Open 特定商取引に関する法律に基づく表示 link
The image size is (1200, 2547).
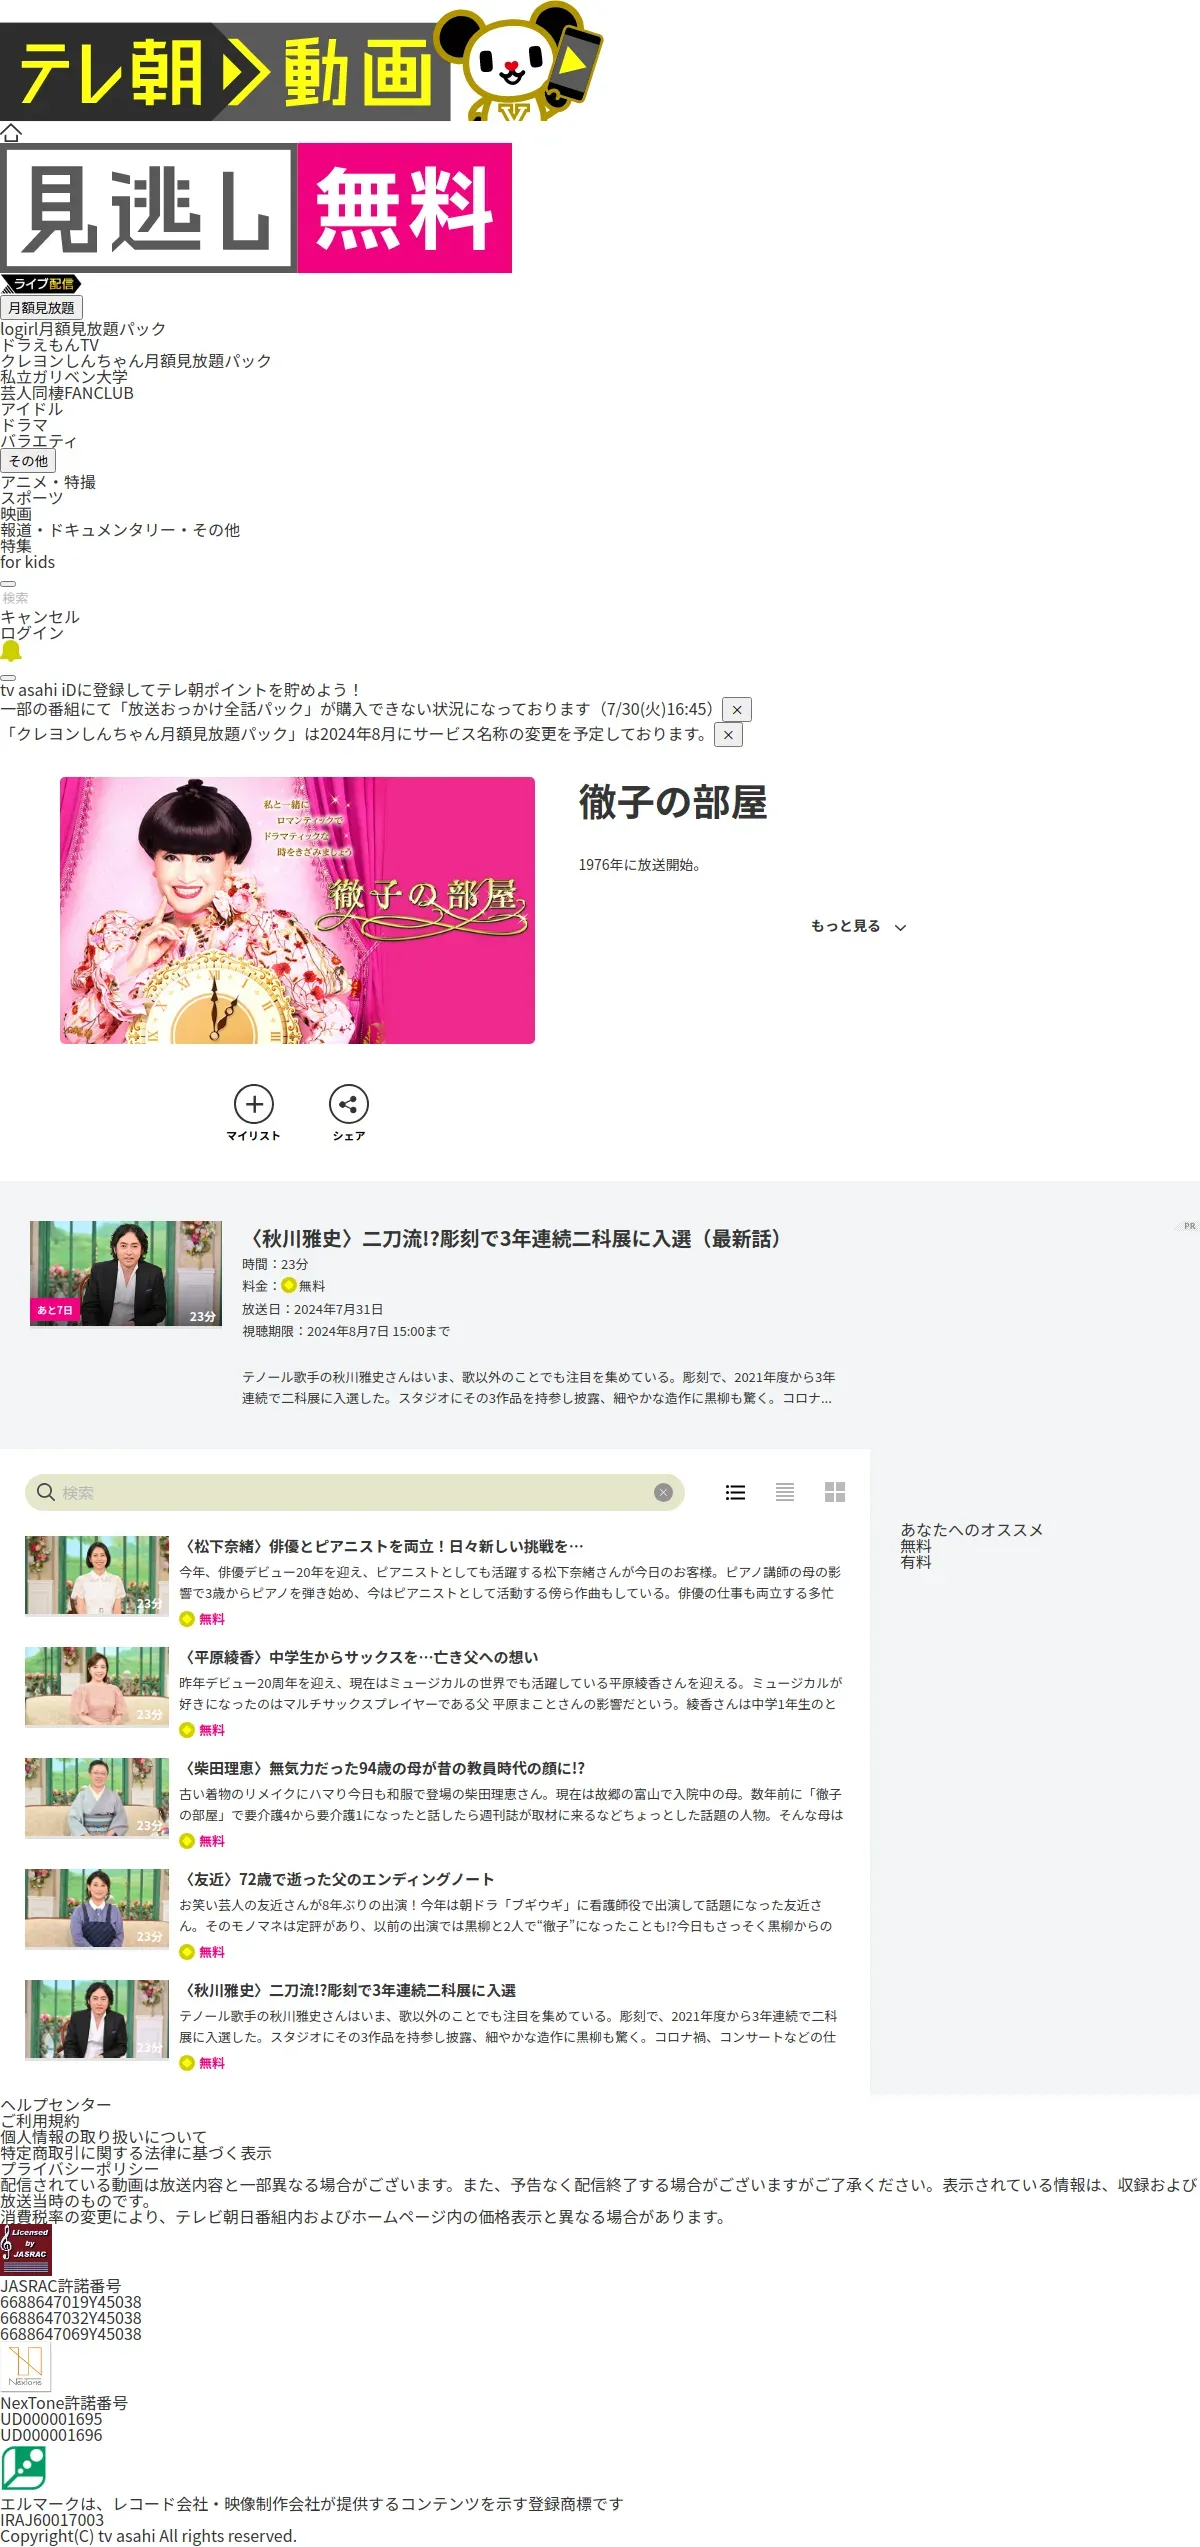136,2152
